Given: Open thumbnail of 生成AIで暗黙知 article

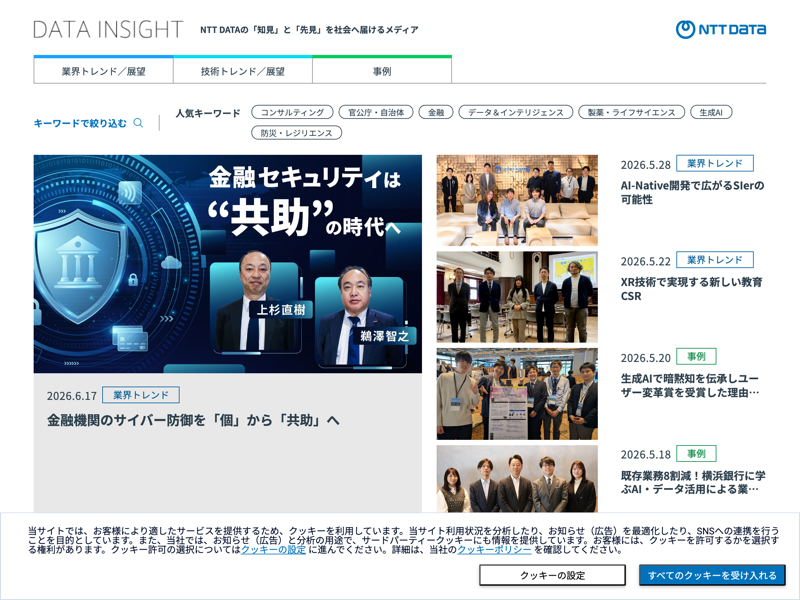Looking at the screenshot, I should click(x=517, y=394).
